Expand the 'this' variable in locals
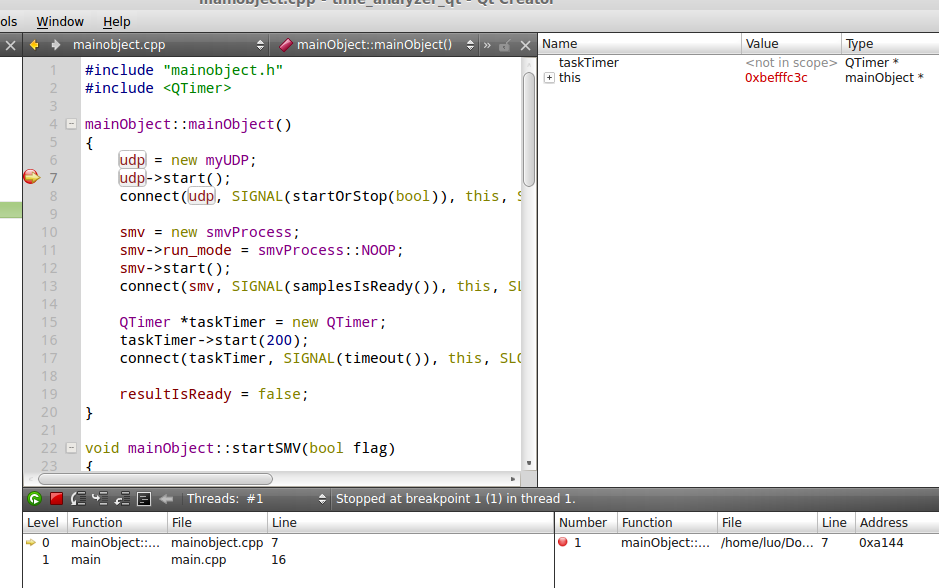 pyautogui.click(x=549, y=78)
